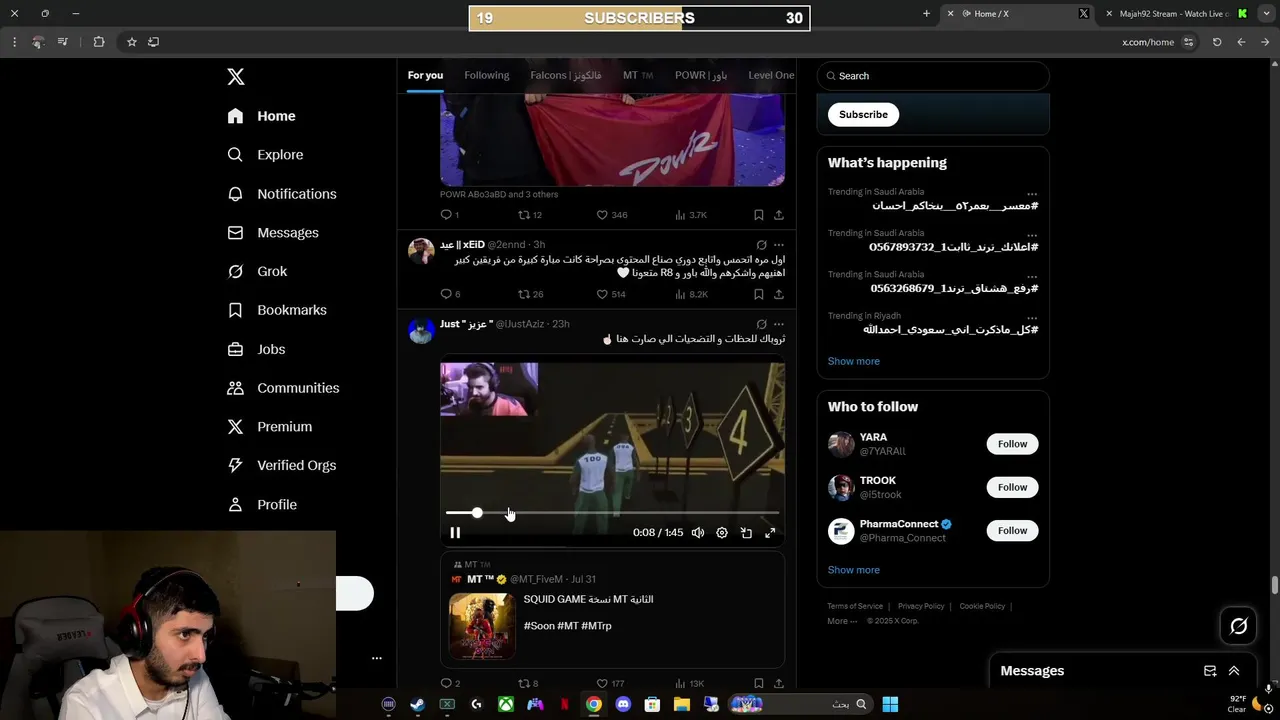The height and width of the screenshot is (720, 1280).
Task: Click the Subscribe button
Action: (x=863, y=114)
